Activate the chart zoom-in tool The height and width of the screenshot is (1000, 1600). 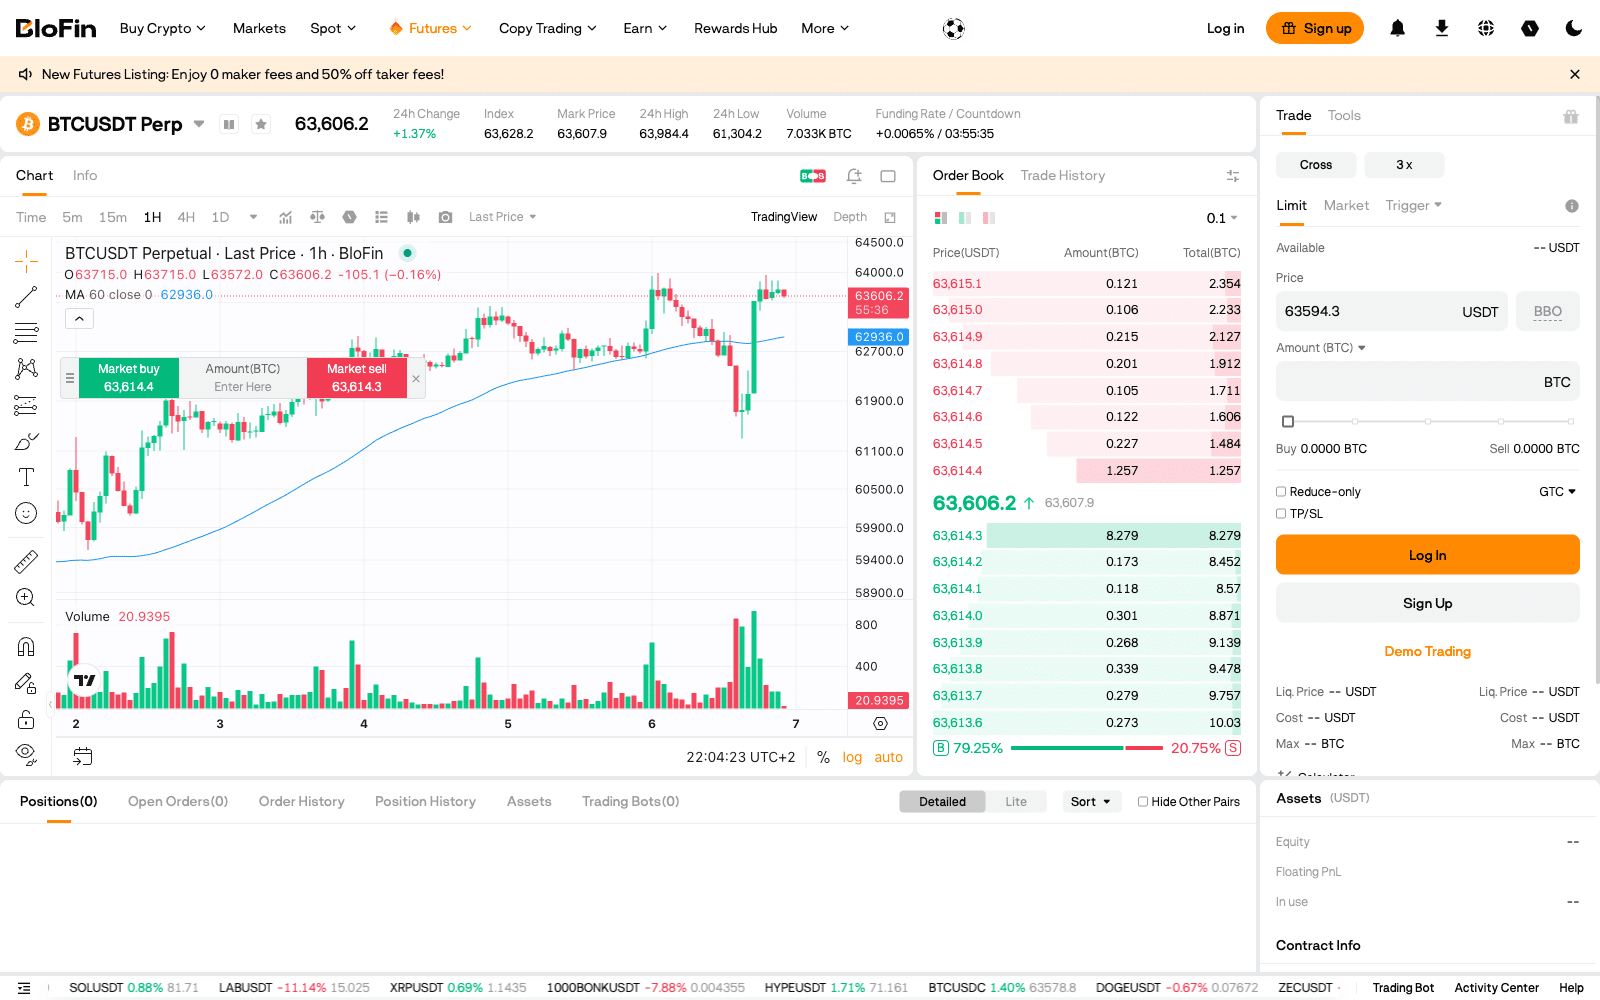[x=26, y=597]
